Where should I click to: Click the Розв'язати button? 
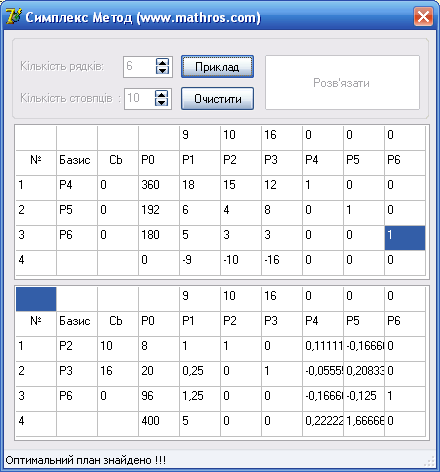342,82
